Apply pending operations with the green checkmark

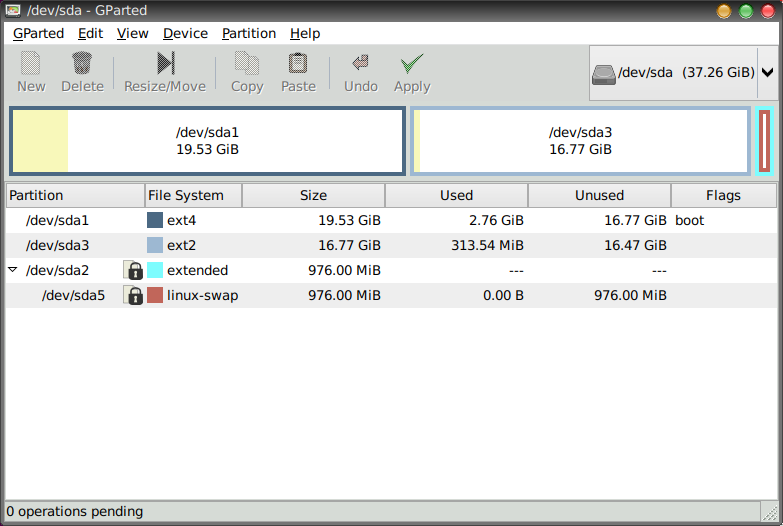[411, 64]
